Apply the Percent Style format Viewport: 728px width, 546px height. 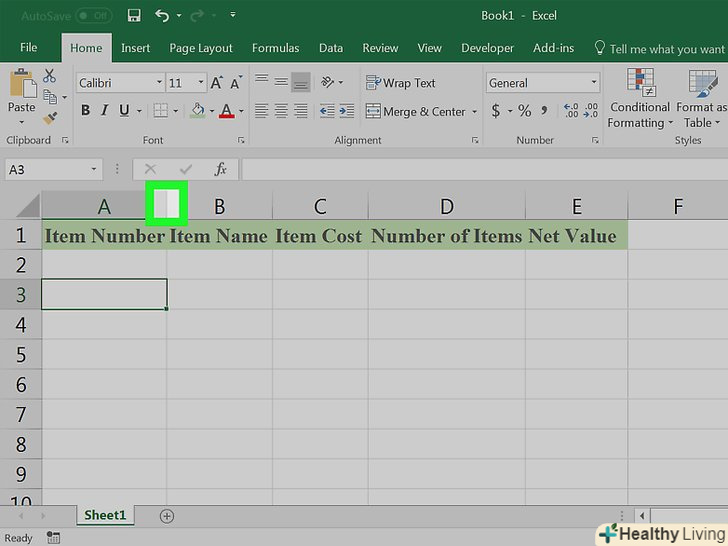(x=525, y=110)
